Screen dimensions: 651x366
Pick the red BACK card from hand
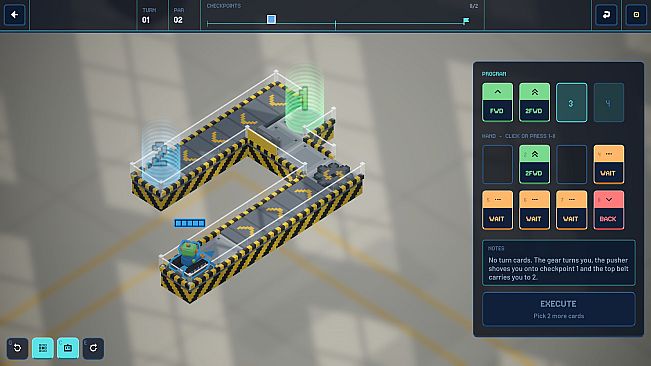(609, 210)
